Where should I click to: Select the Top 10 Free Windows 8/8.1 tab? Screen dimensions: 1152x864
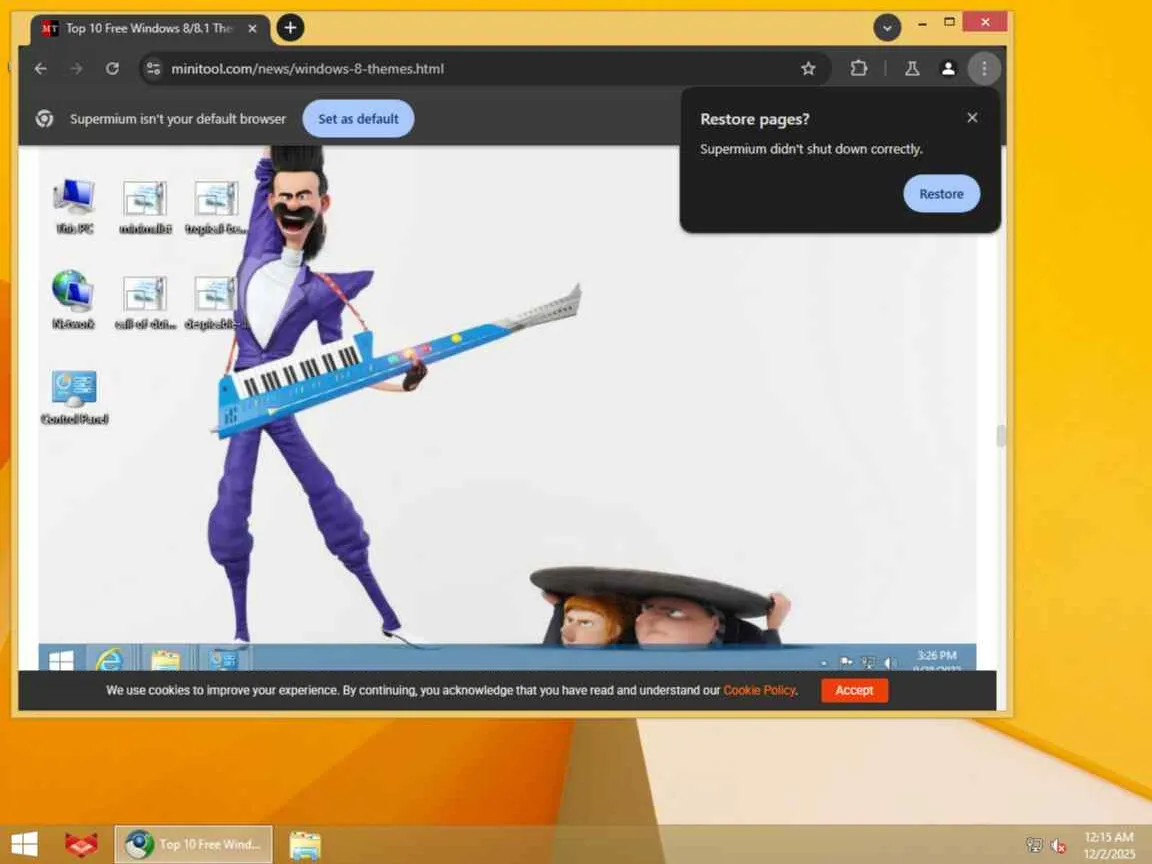point(151,29)
